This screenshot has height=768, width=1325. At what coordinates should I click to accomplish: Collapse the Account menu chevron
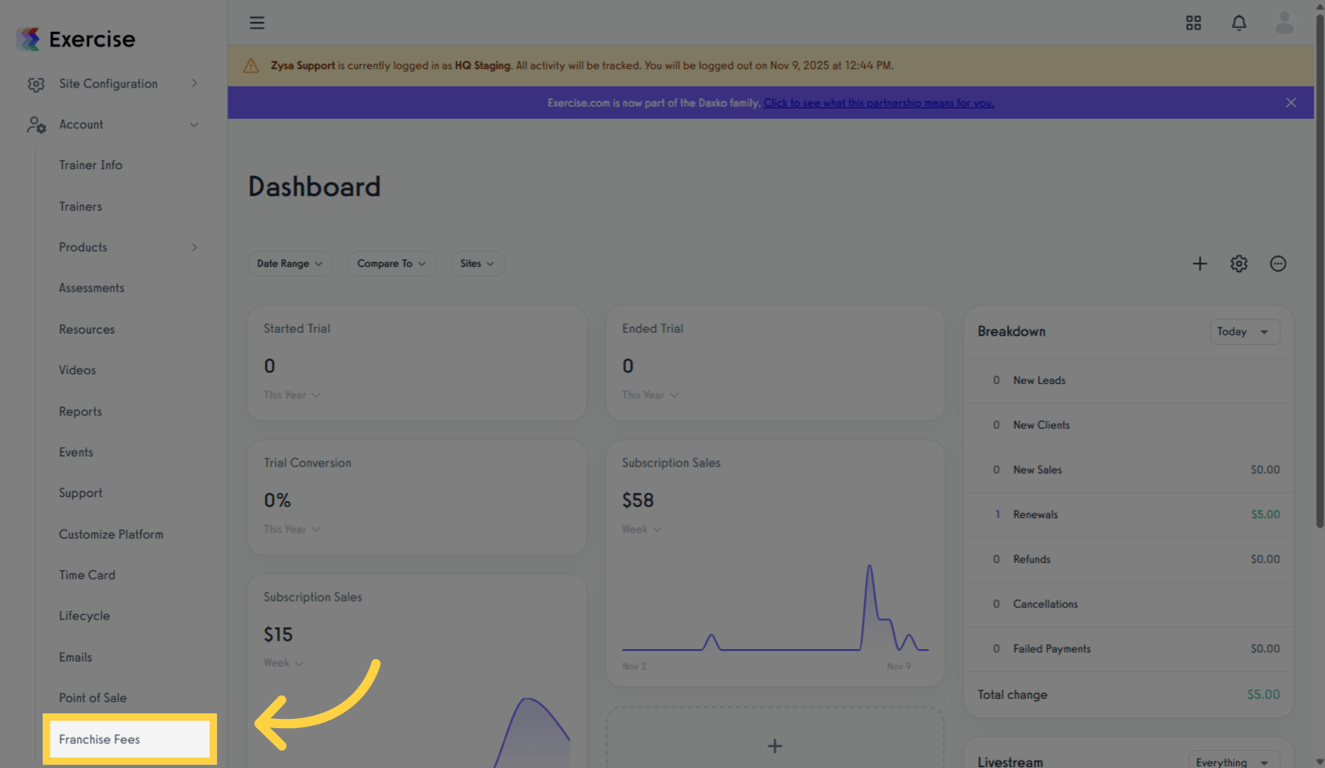(x=194, y=125)
